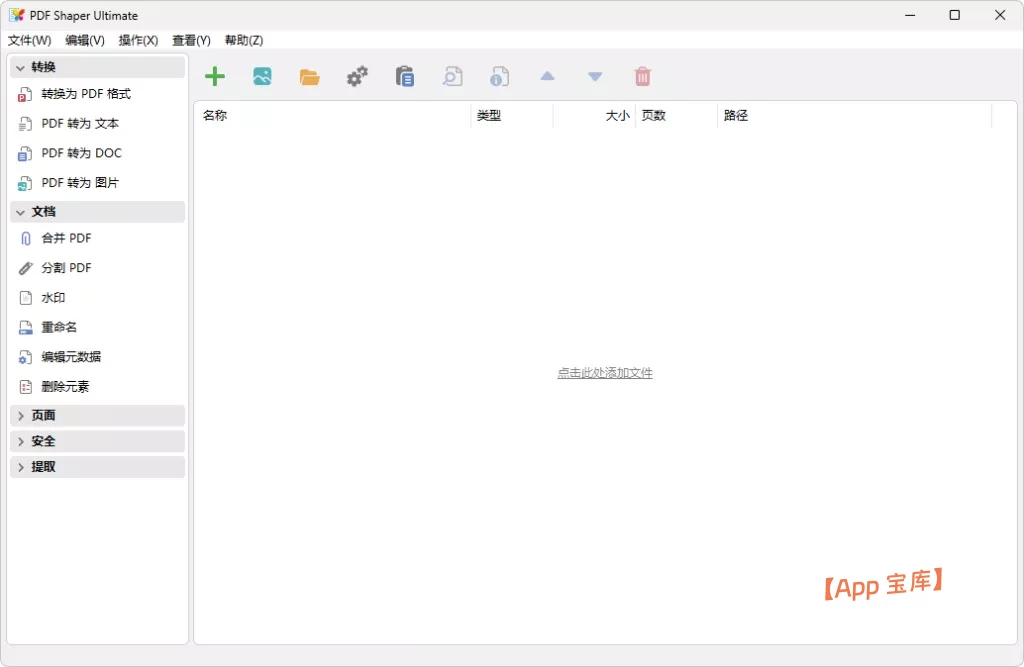The height and width of the screenshot is (667, 1024).
Task: Collapse the 转换 section
Action: pos(42,67)
